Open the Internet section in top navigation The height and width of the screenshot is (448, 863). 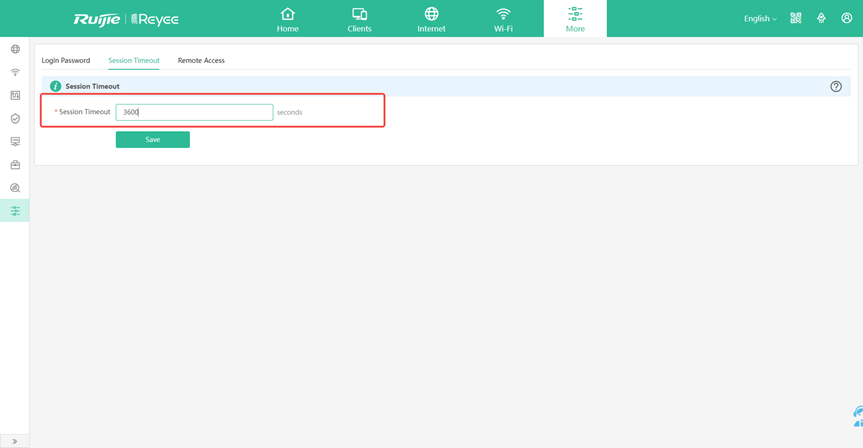[x=432, y=19]
